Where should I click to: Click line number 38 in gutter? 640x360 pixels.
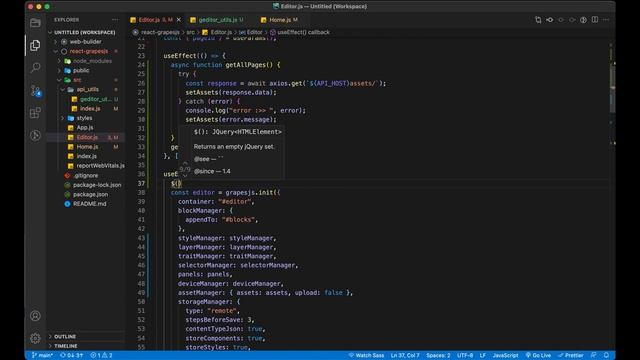[x=141, y=192]
